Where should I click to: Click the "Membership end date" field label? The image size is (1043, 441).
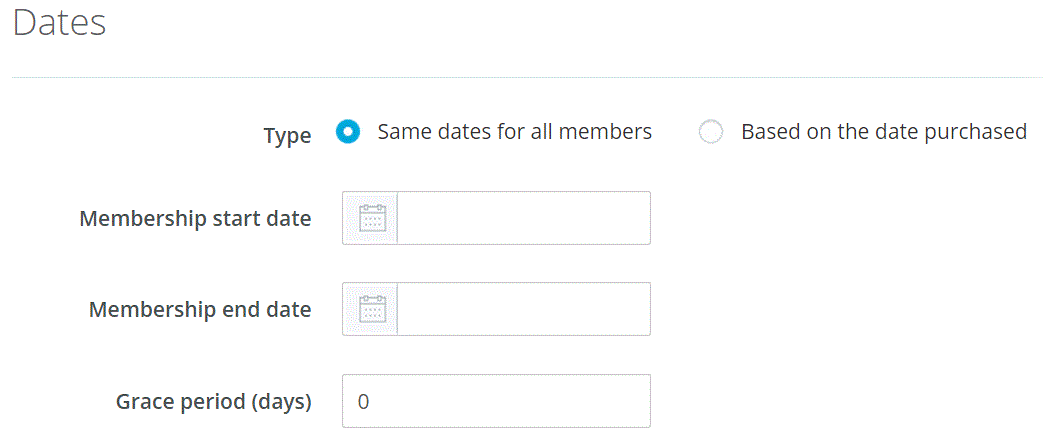[x=200, y=309]
